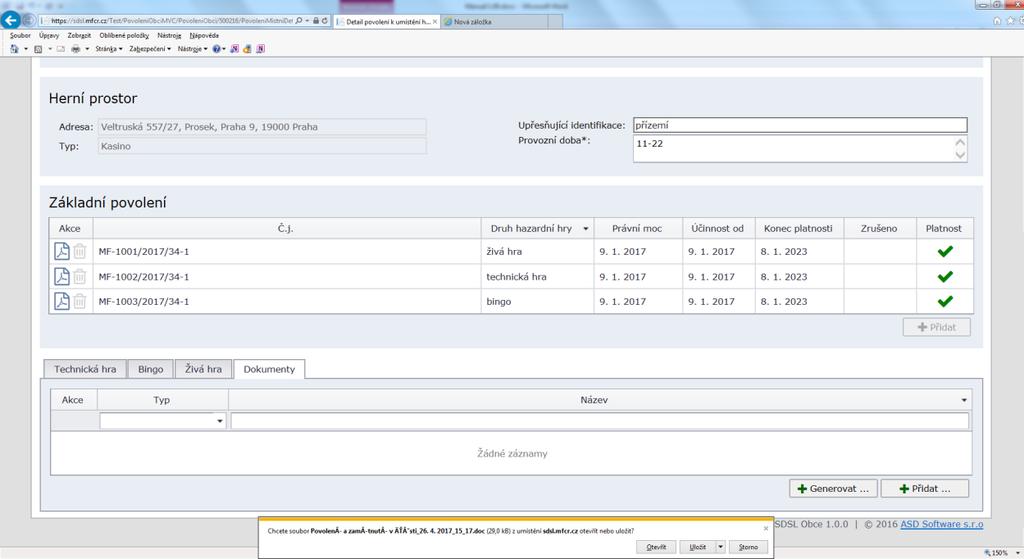This screenshot has width=1024, height=559.
Task: Switch to the Bingo tab
Action: click(x=150, y=369)
